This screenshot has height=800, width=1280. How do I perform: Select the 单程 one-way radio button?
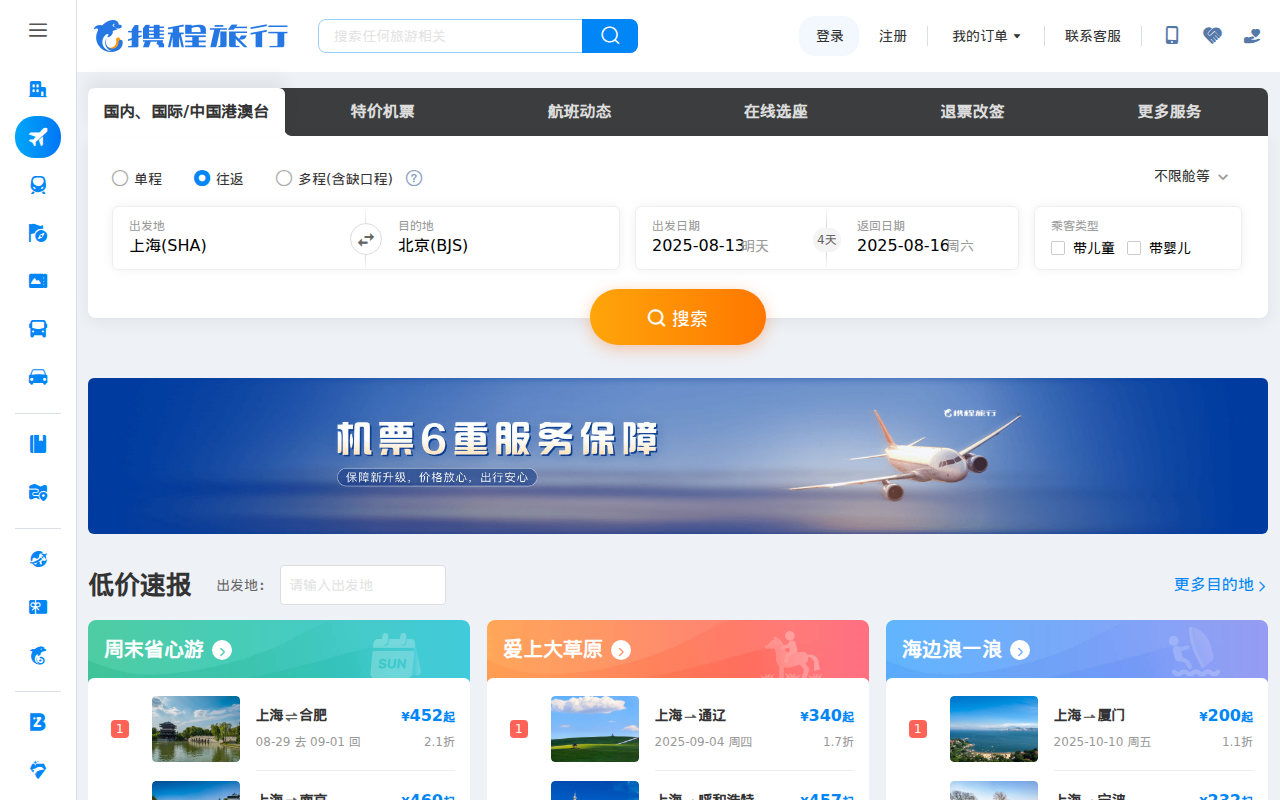[x=120, y=178]
